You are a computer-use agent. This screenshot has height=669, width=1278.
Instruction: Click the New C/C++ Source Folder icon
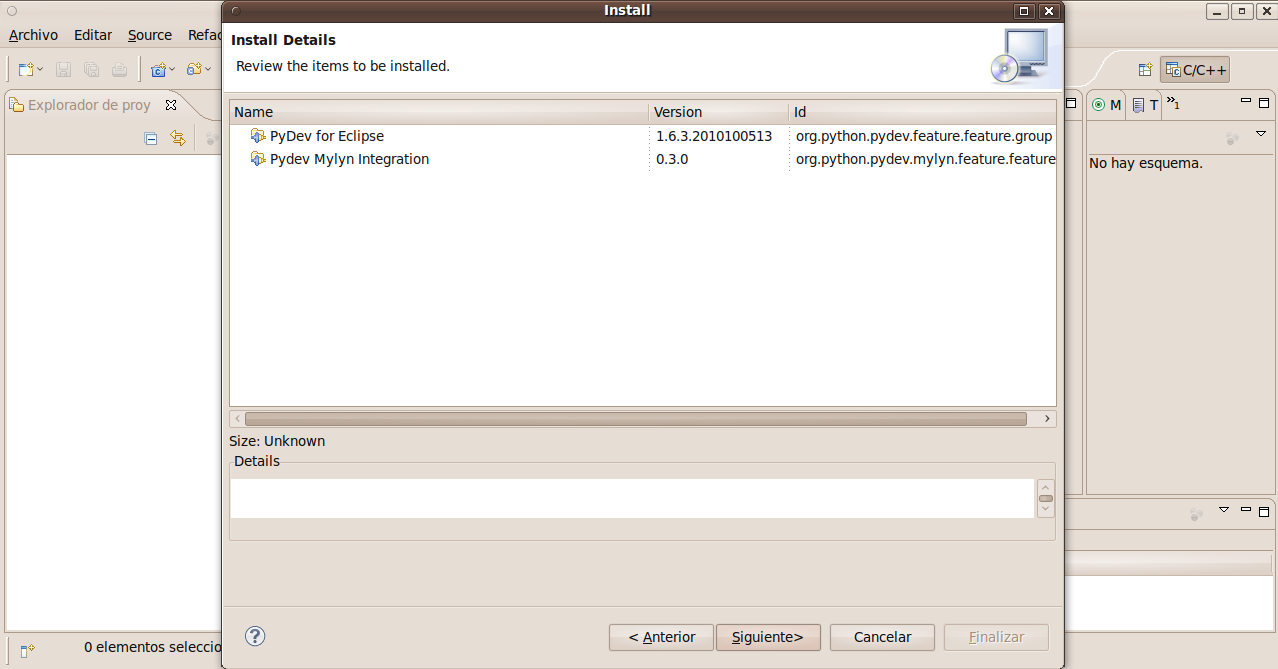194,69
